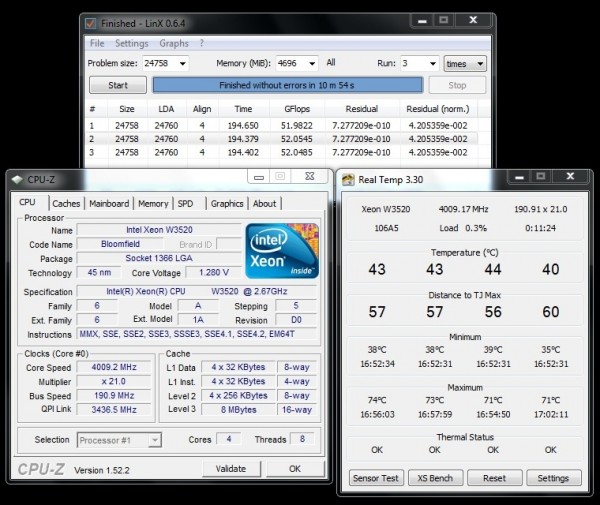Open the File menu in LinX
The image size is (600, 505).
(x=97, y=43)
